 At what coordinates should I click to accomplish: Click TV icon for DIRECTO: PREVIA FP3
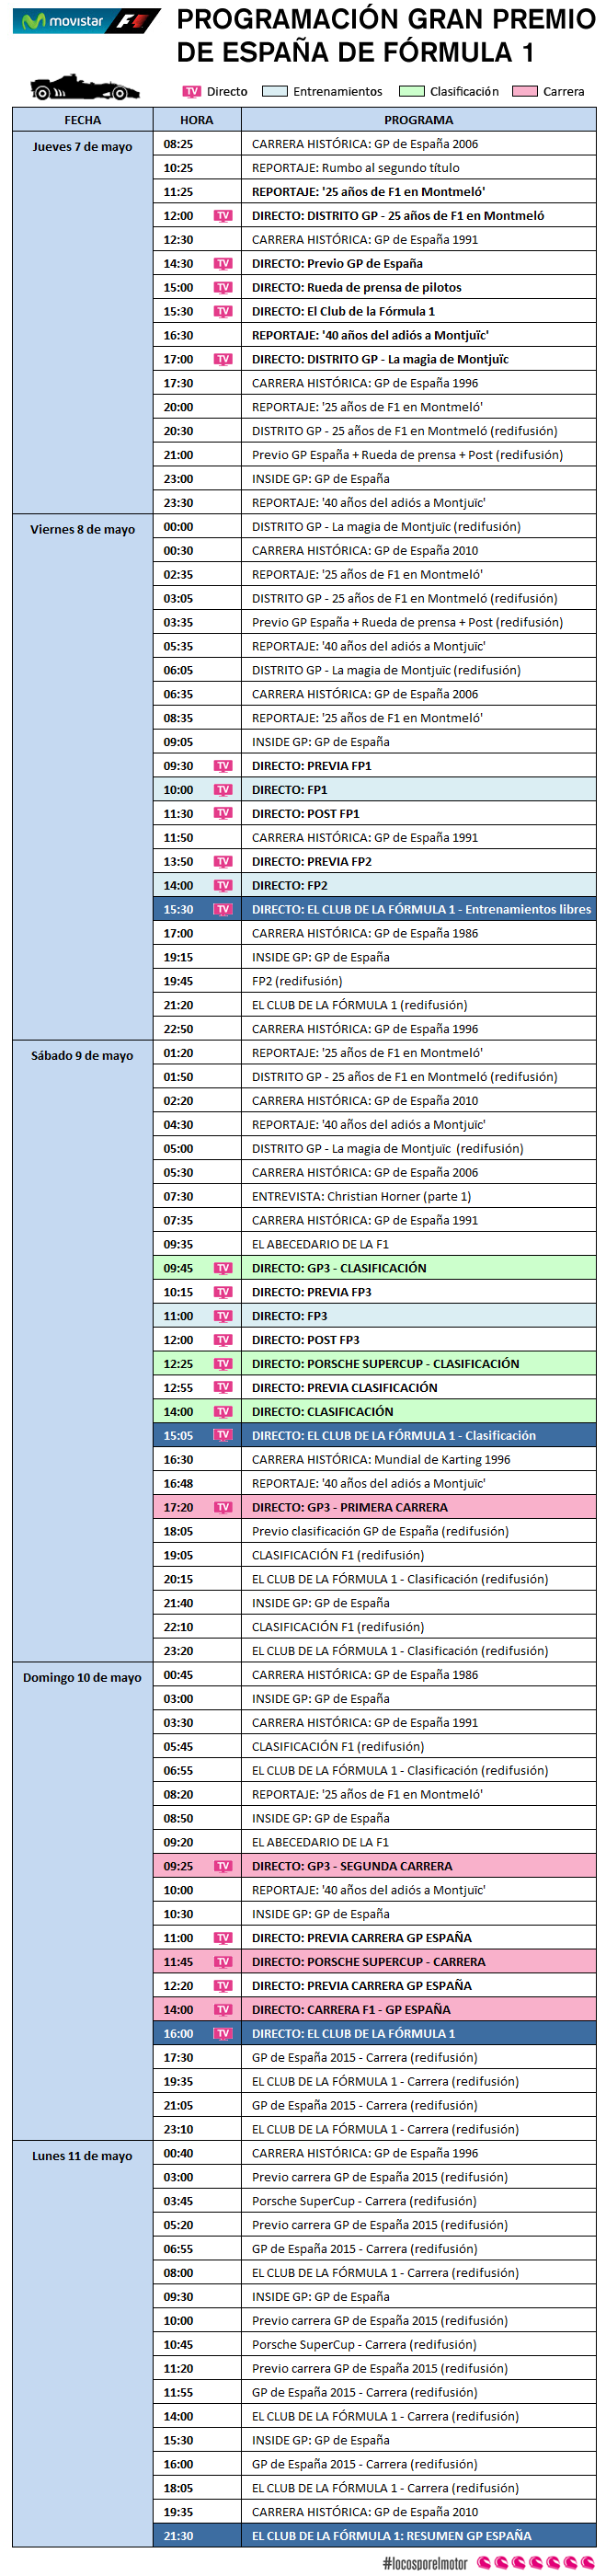223,1294
